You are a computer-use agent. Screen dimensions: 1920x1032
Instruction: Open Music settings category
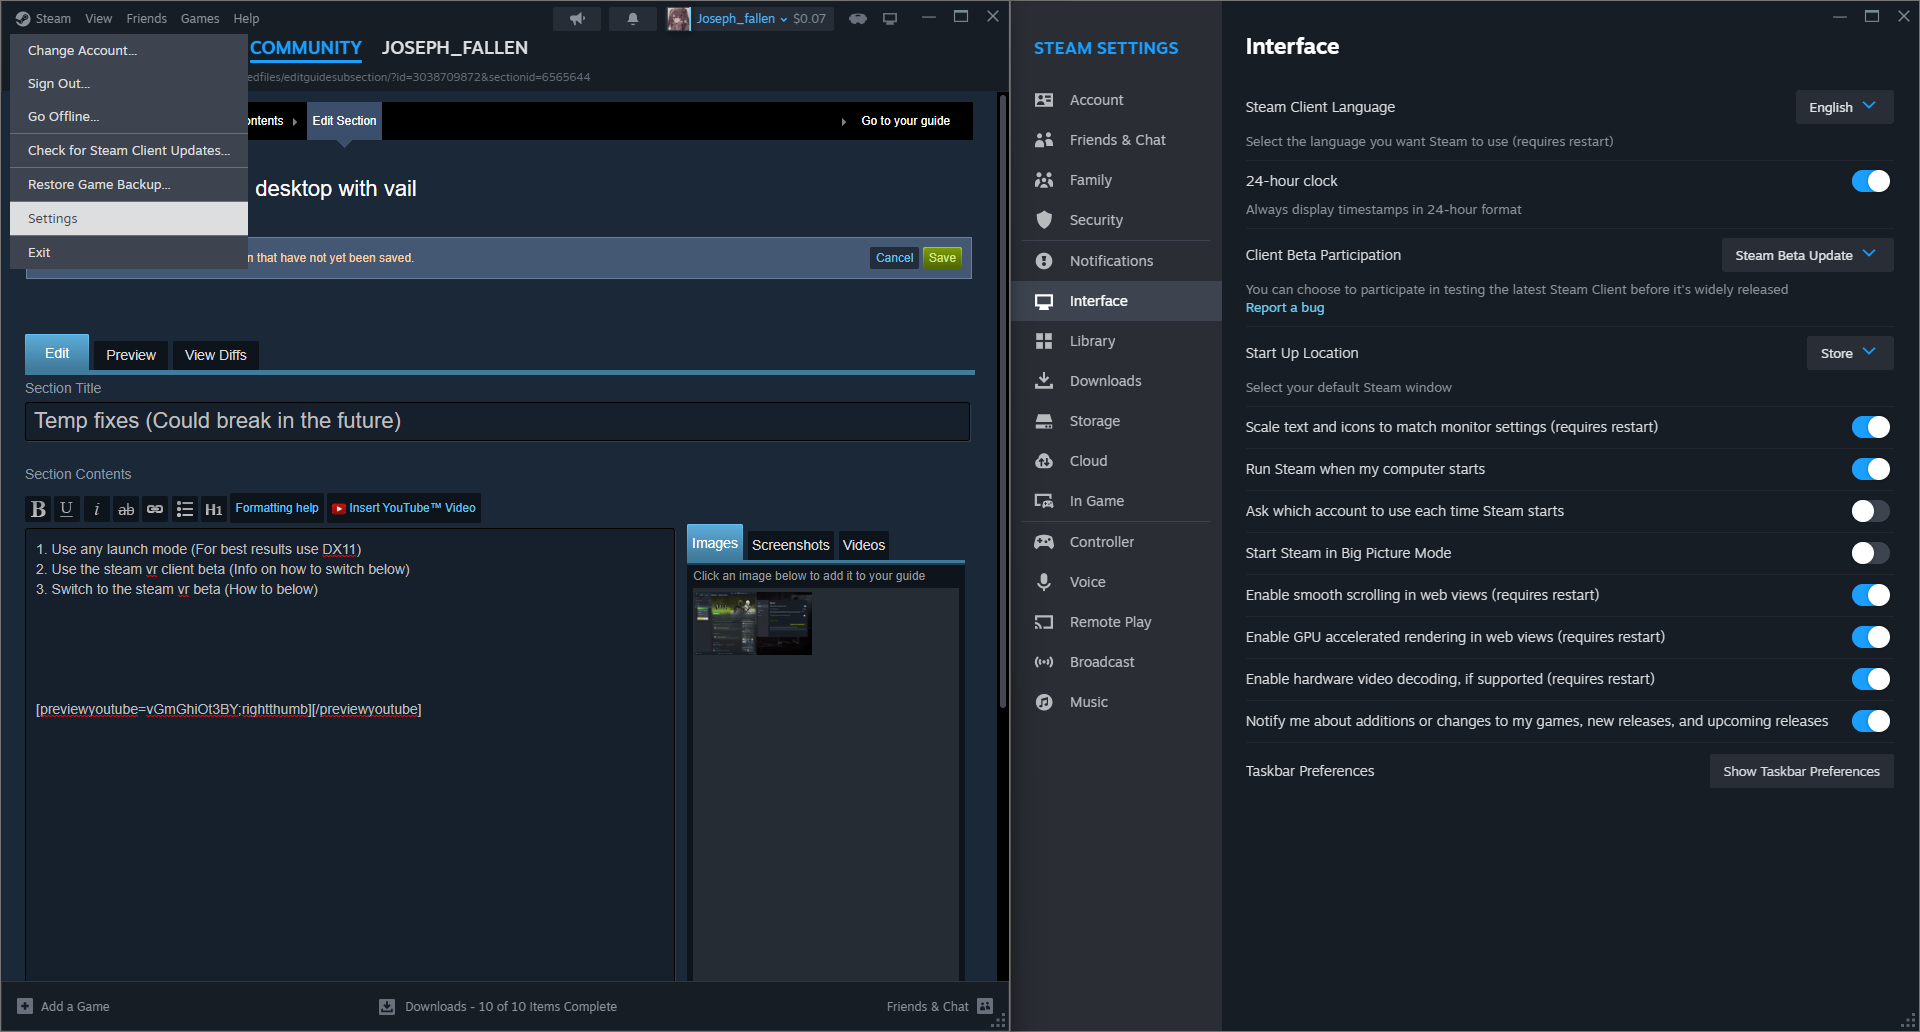click(x=1116, y=702)
